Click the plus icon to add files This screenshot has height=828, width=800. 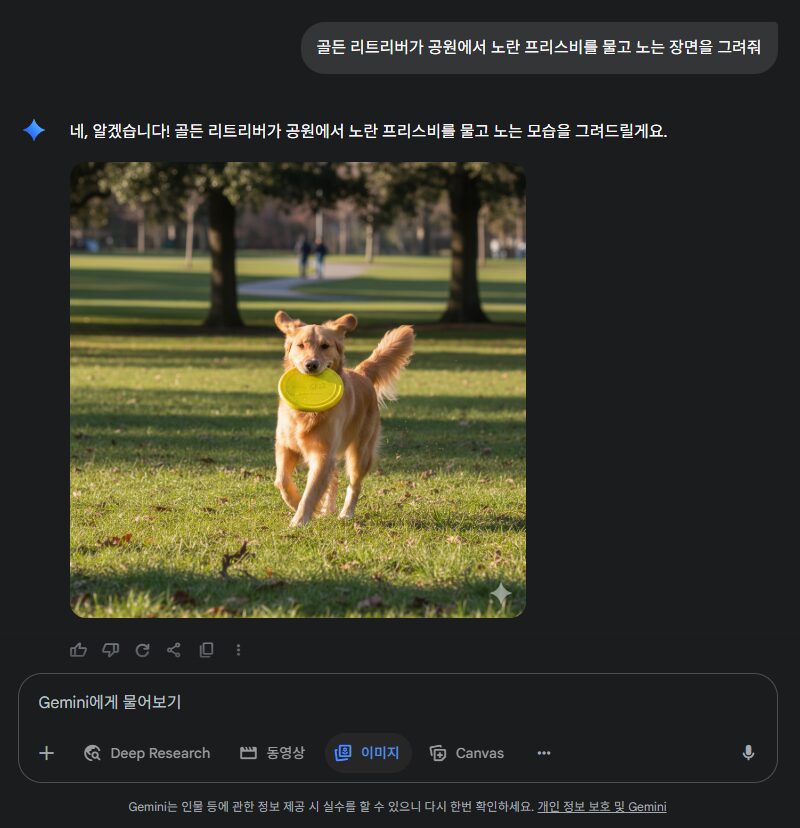click(x=46, y=753)
